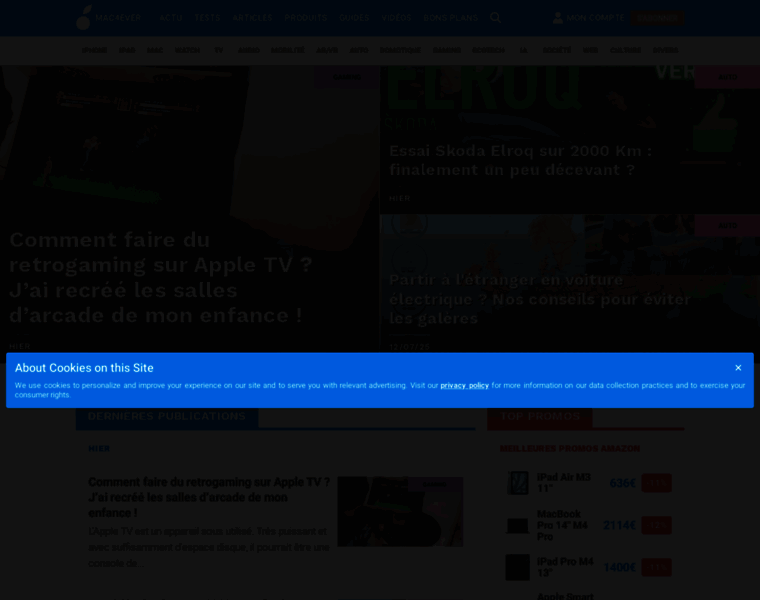Select the CULTURE category
Image resolution: width=760 pixels, height=600 pixels.
point(625,50)
